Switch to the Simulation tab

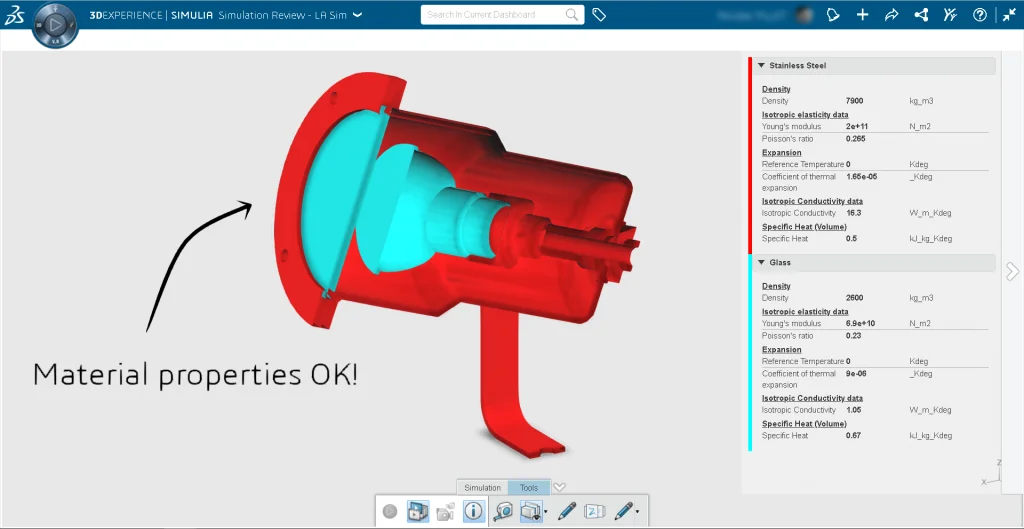[482, 488]
